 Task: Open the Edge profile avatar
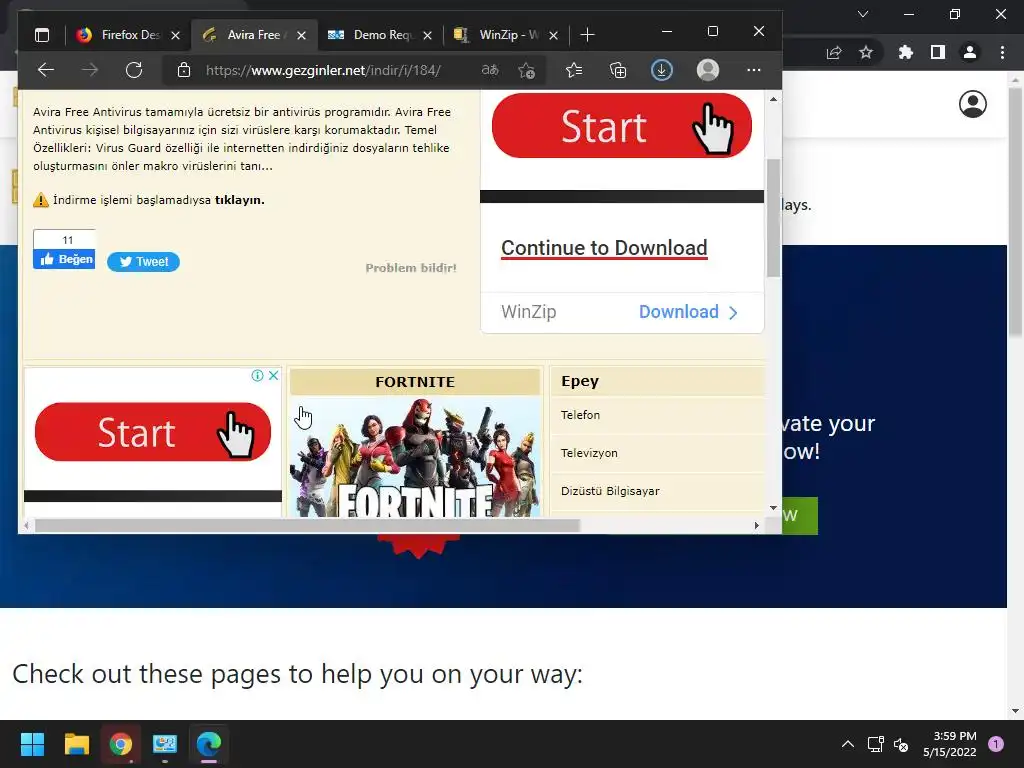pos(708,70)
